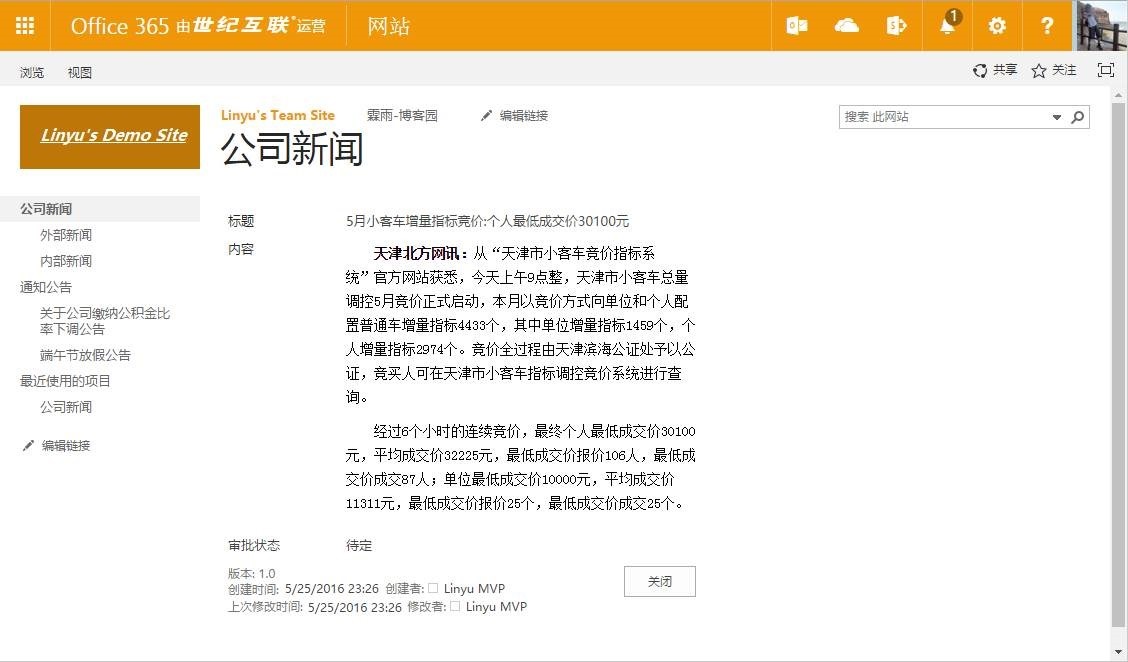This screenshot has width=1128, height=662.
Task: Click the Office 365 brand text
Action: [x=119, y=27]
